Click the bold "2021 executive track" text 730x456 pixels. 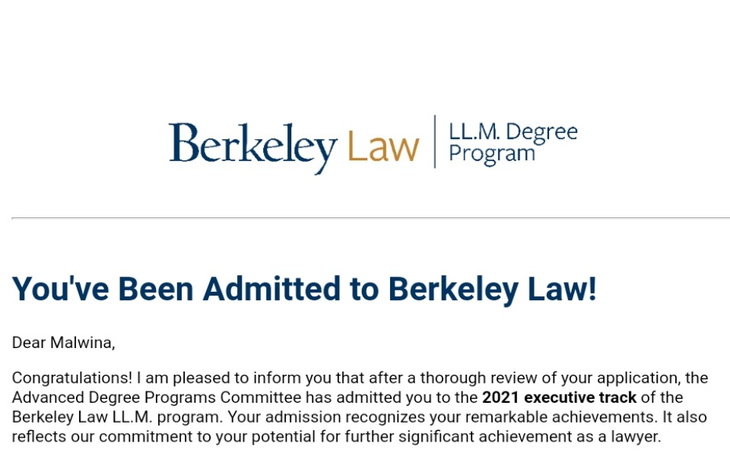coord(559,398)
